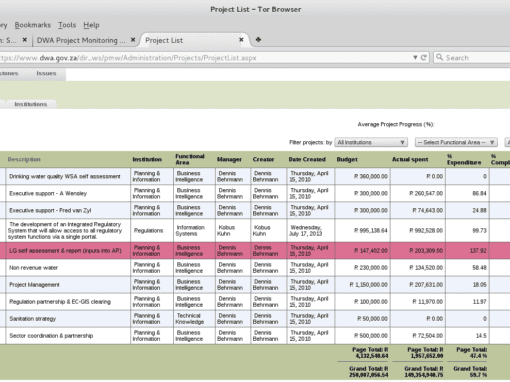Click actual spent value R 203,309.00

[x=426, y=251]
